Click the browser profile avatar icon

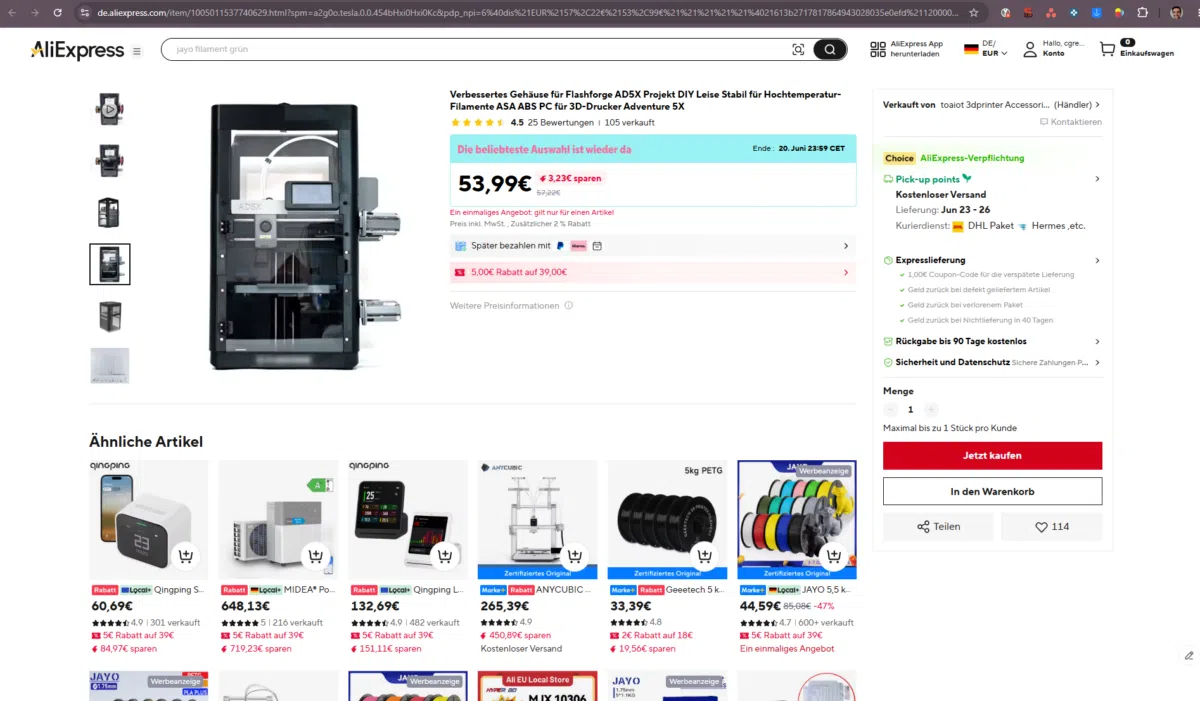tap(1176, 13)
